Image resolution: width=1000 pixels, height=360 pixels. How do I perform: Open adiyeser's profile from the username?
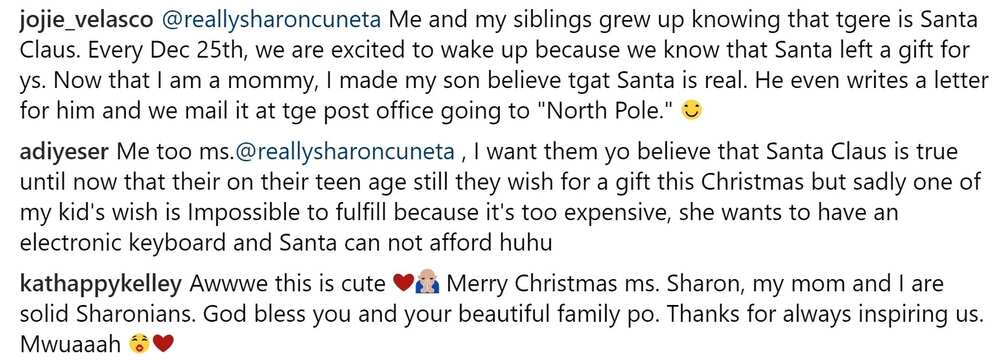(x=65, y=152)
